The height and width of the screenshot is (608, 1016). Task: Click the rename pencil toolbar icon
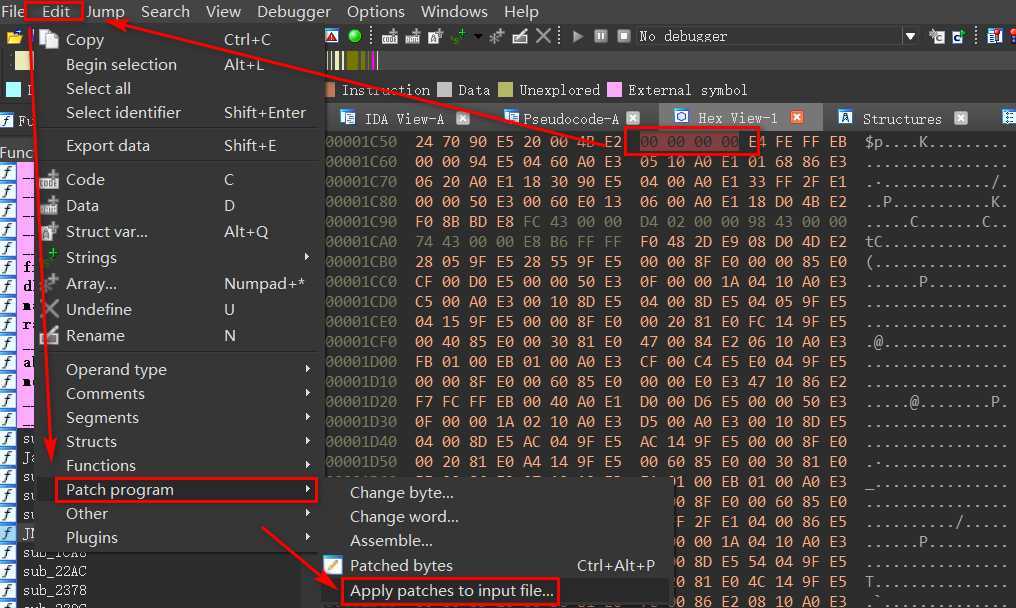point(520,36)
